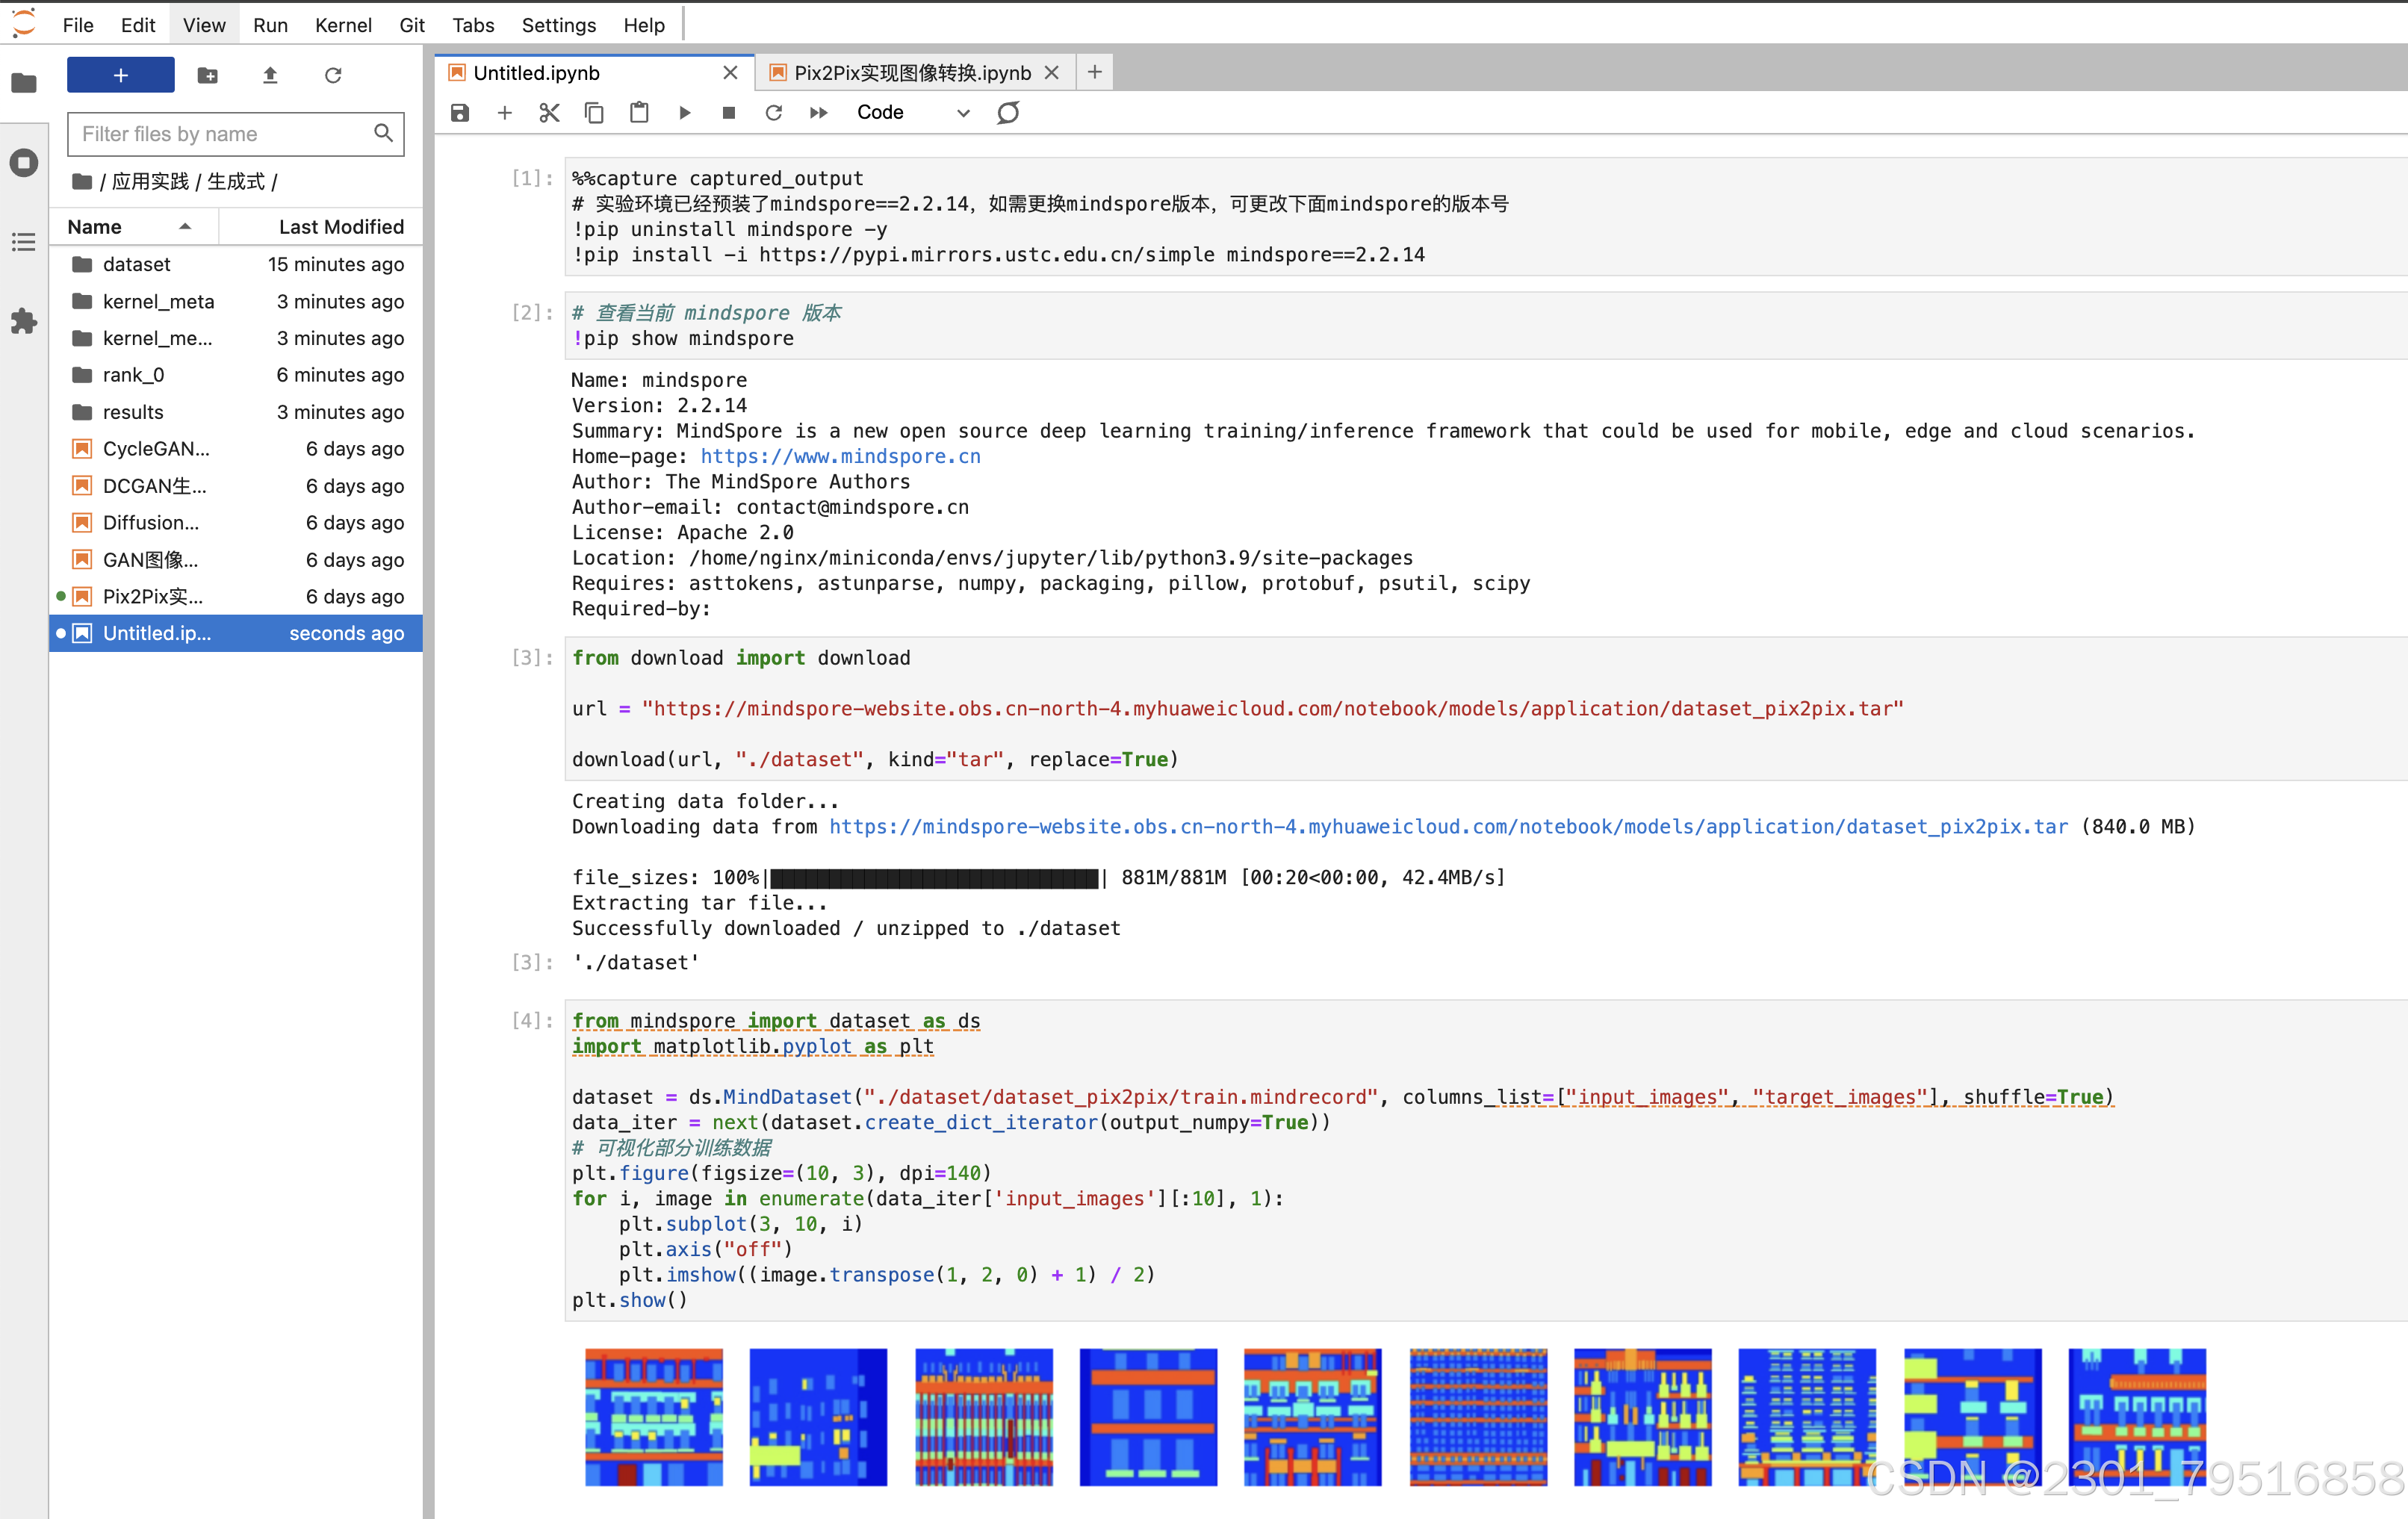The height and width of the screenshot is (1519, 2408).
Task: Sort files by the Name column
Action: tap(95, 227)
